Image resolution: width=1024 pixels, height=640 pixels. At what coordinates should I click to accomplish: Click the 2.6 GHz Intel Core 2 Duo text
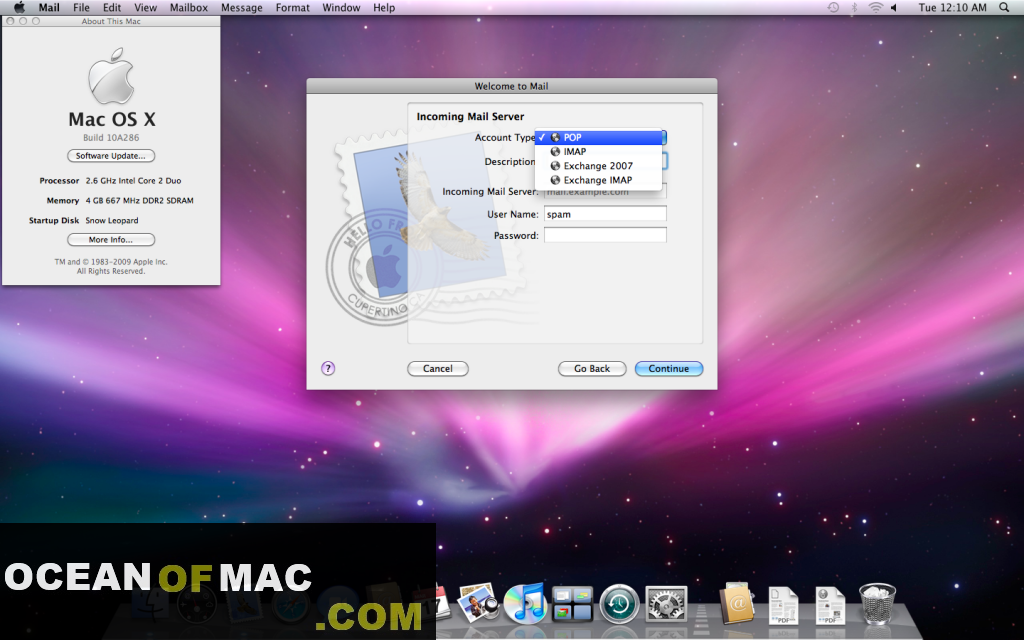click(133, 181)
